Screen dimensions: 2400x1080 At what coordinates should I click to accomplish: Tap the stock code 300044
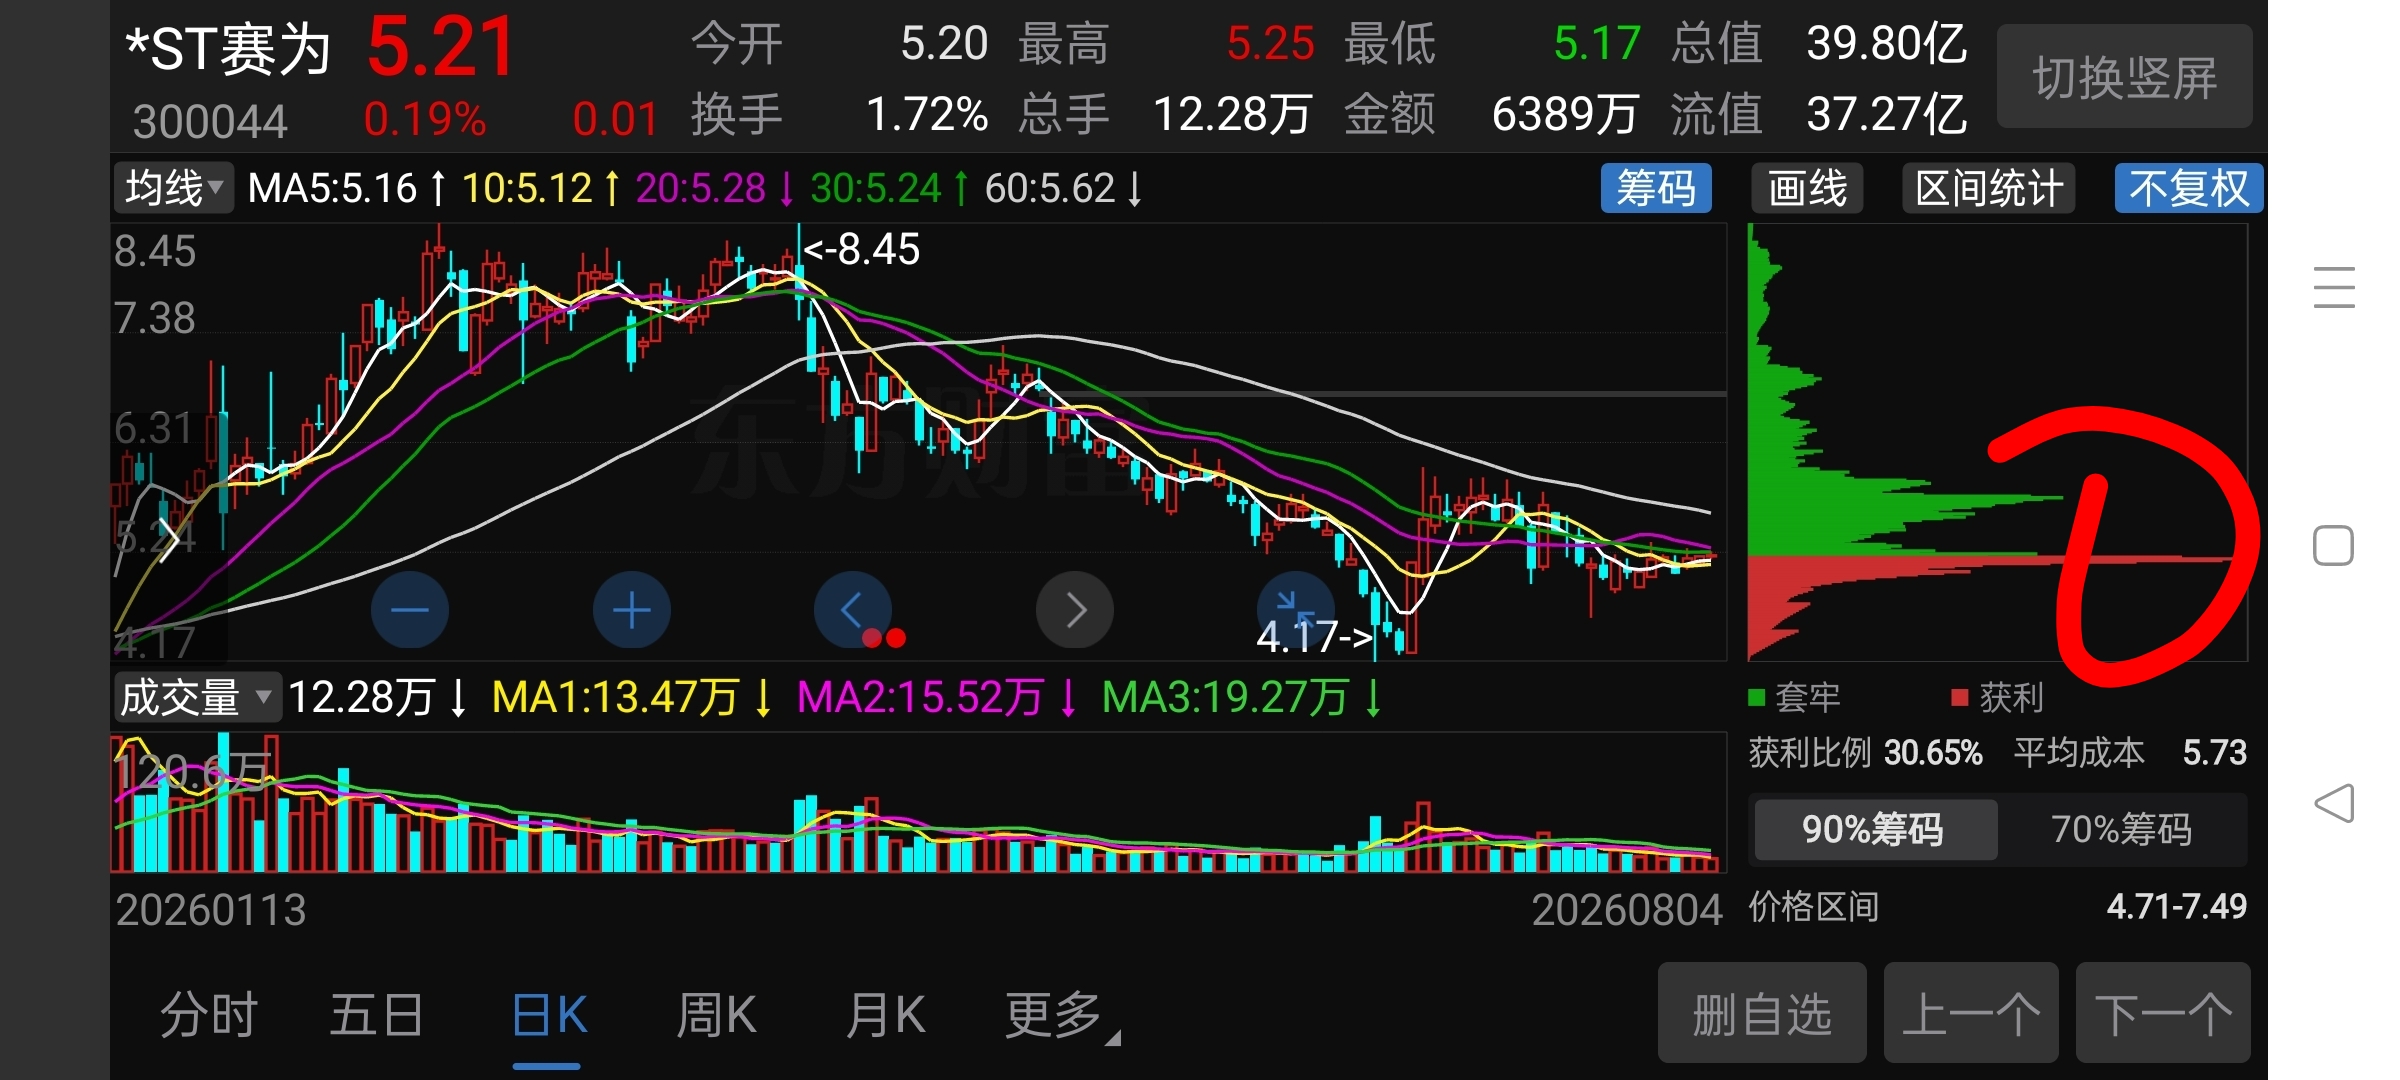210,122
